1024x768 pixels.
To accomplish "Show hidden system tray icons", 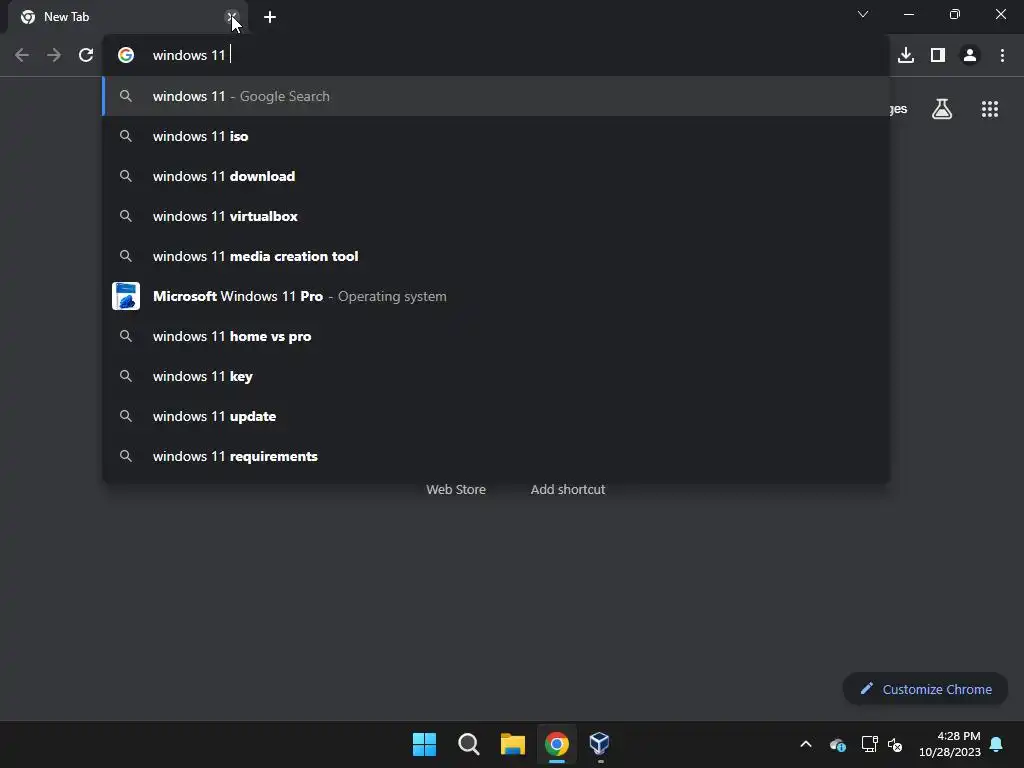I will coord(806,744).
